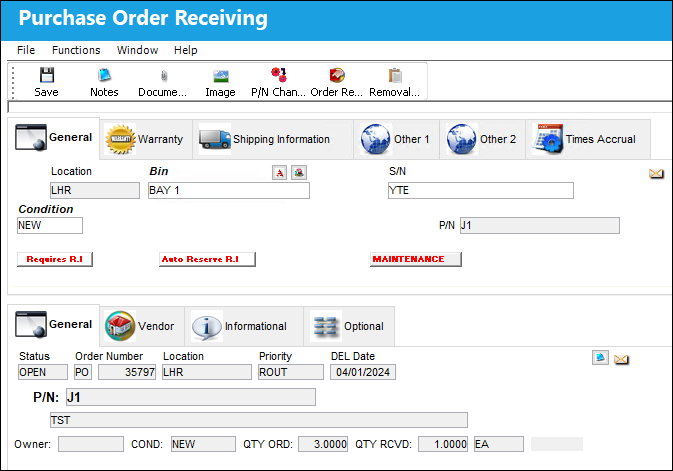Click the DEL Date field 04/01/2024
Image resolution: width=673 pixels, height=471 pixels.
pos(363,372)
